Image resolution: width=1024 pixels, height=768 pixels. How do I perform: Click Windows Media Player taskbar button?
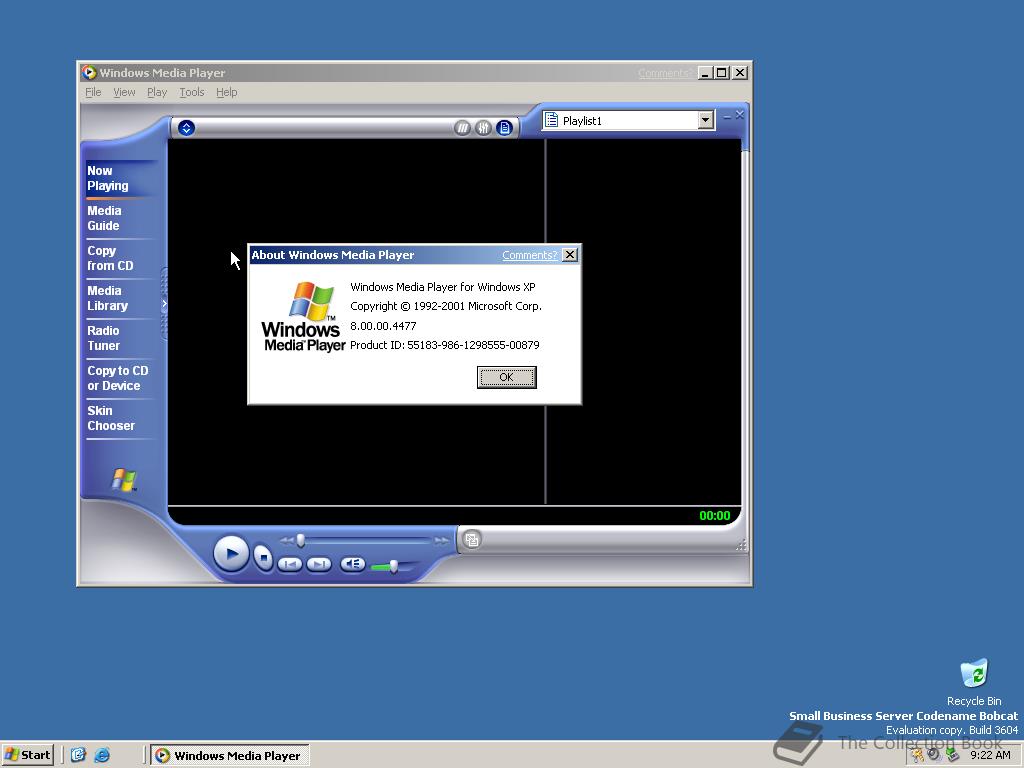pos(230,756)
